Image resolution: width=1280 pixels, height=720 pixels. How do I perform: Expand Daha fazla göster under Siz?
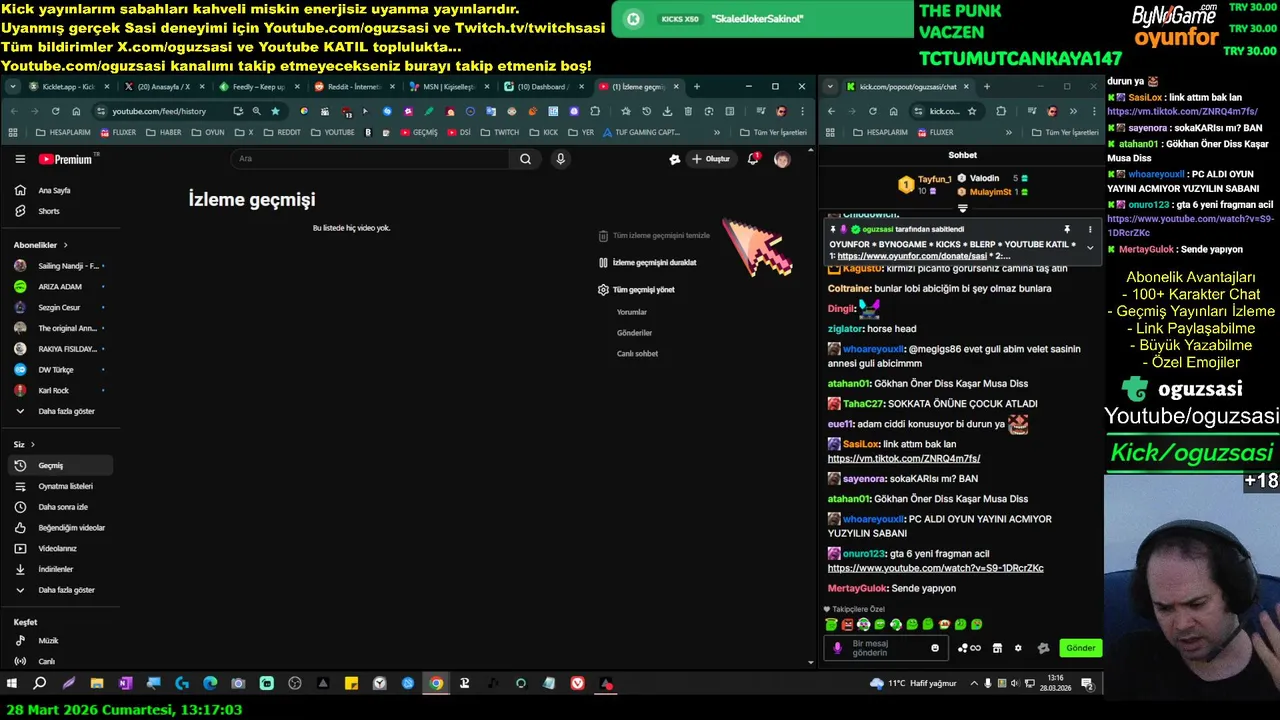[60, 590]
